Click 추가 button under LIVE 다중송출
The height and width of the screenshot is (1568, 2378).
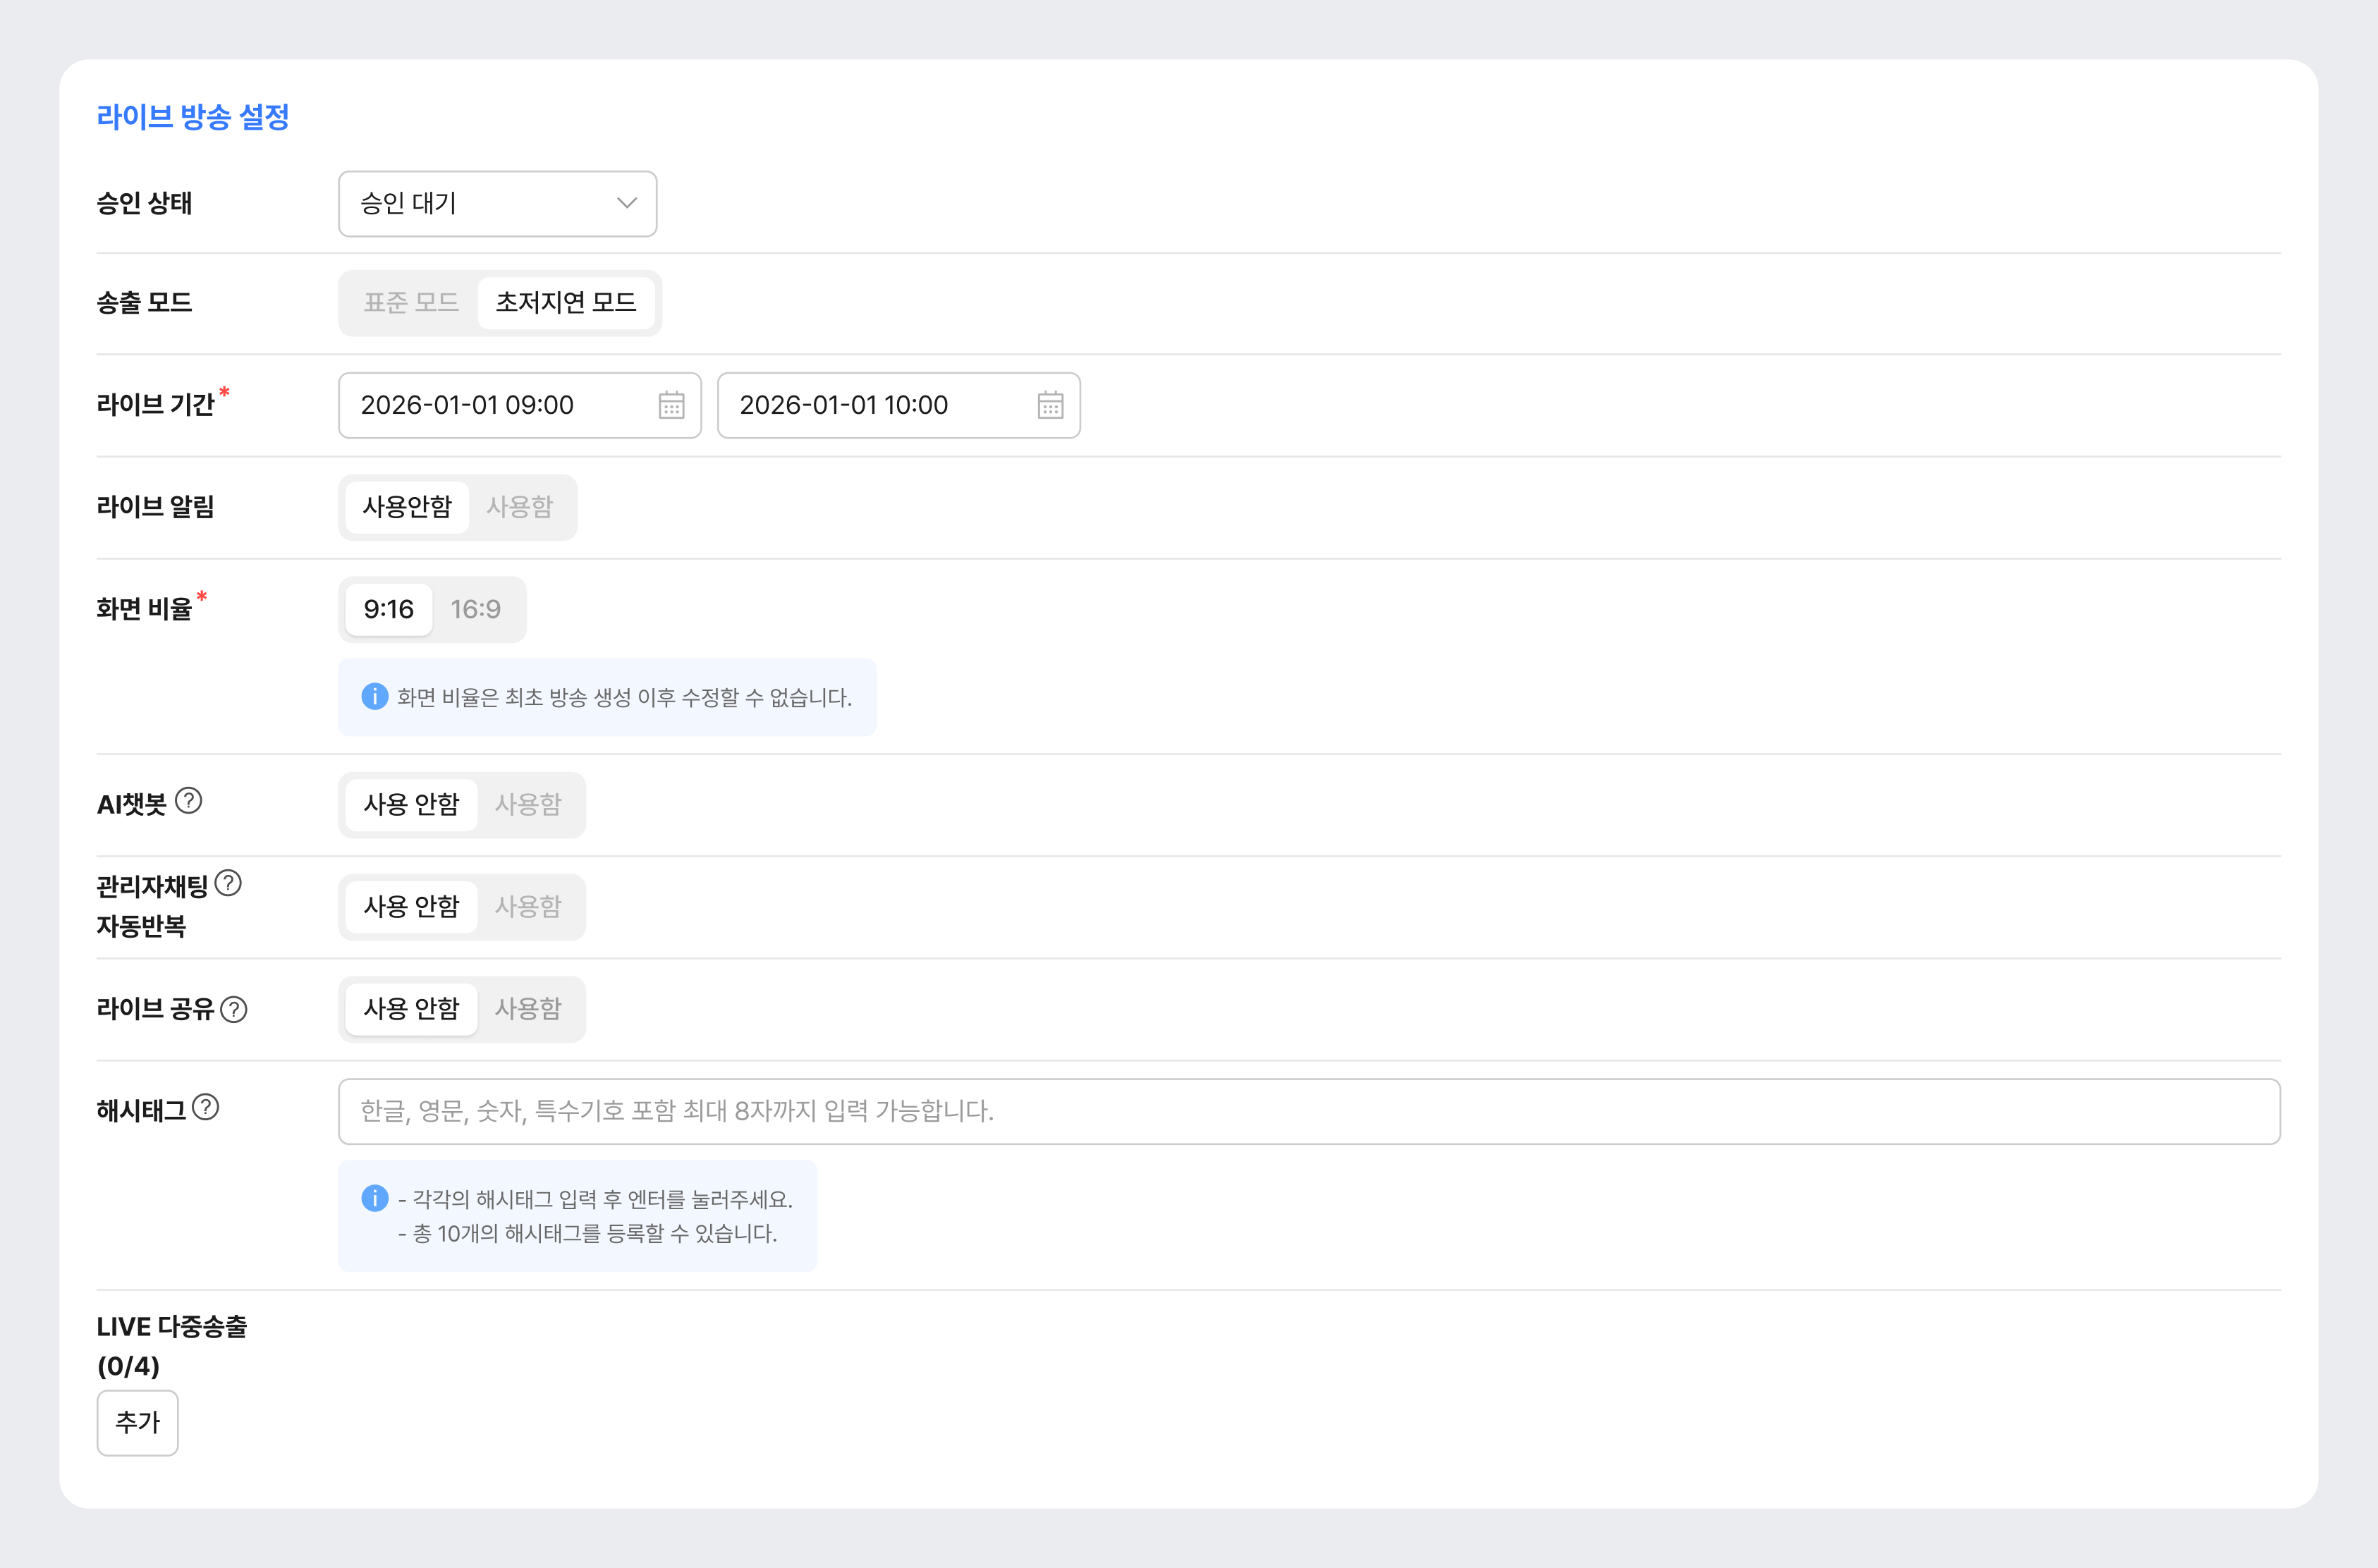[x=138, y=1422]
